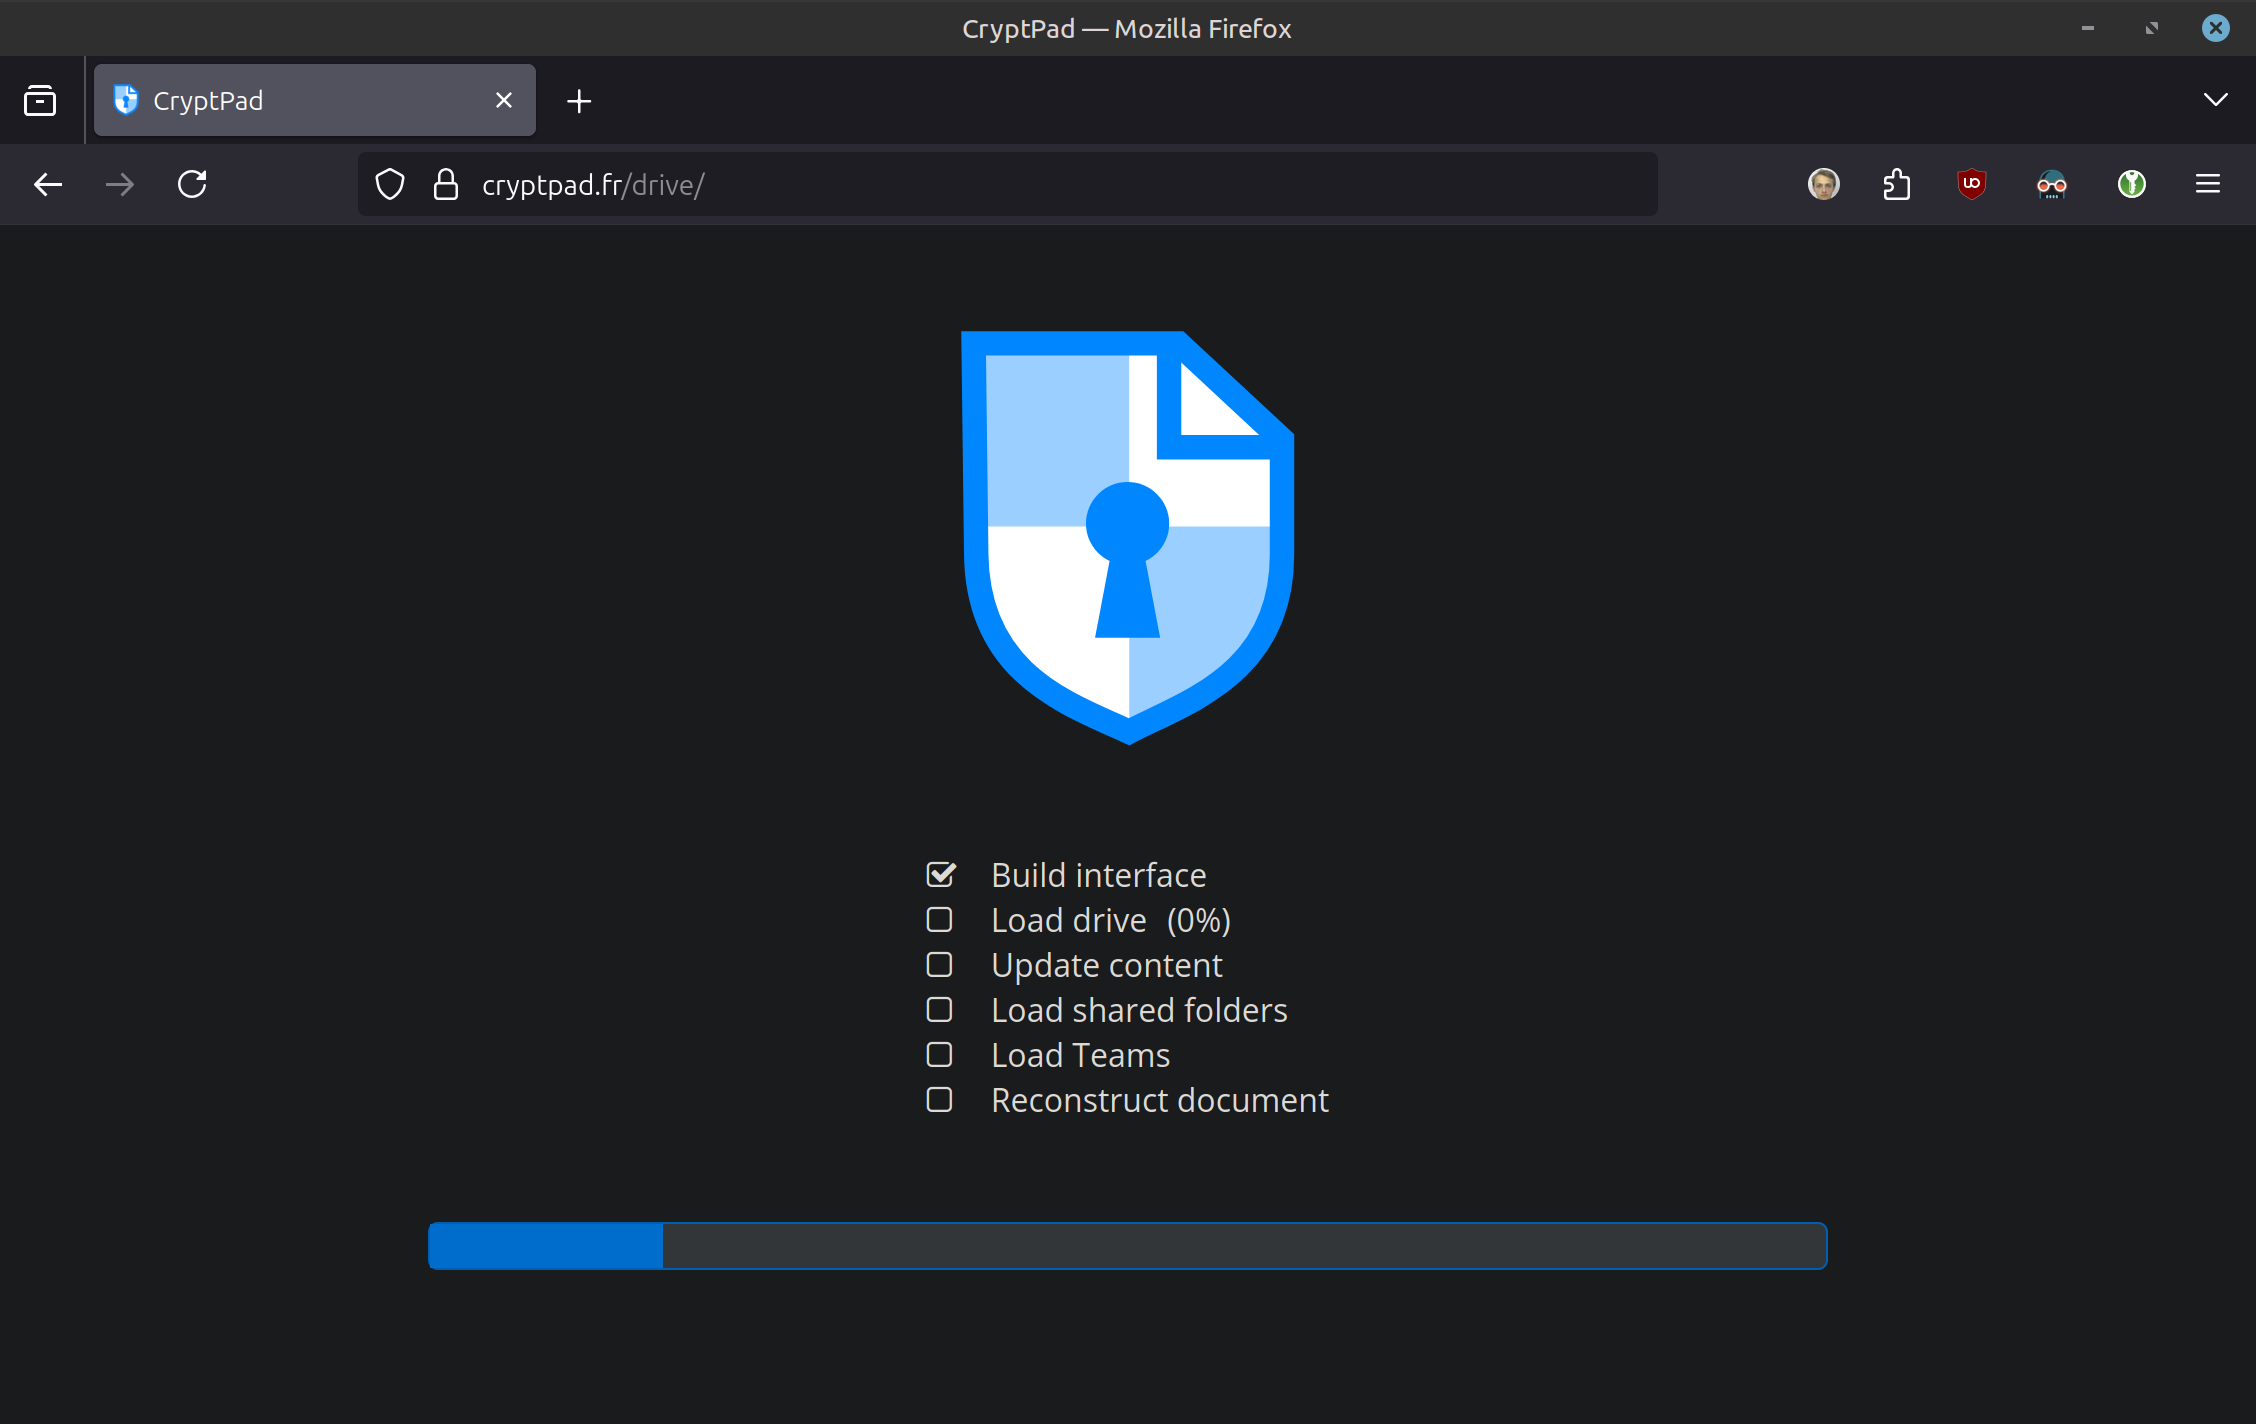
Task: Open a new tab with plus button
Action: coord(579,101)
